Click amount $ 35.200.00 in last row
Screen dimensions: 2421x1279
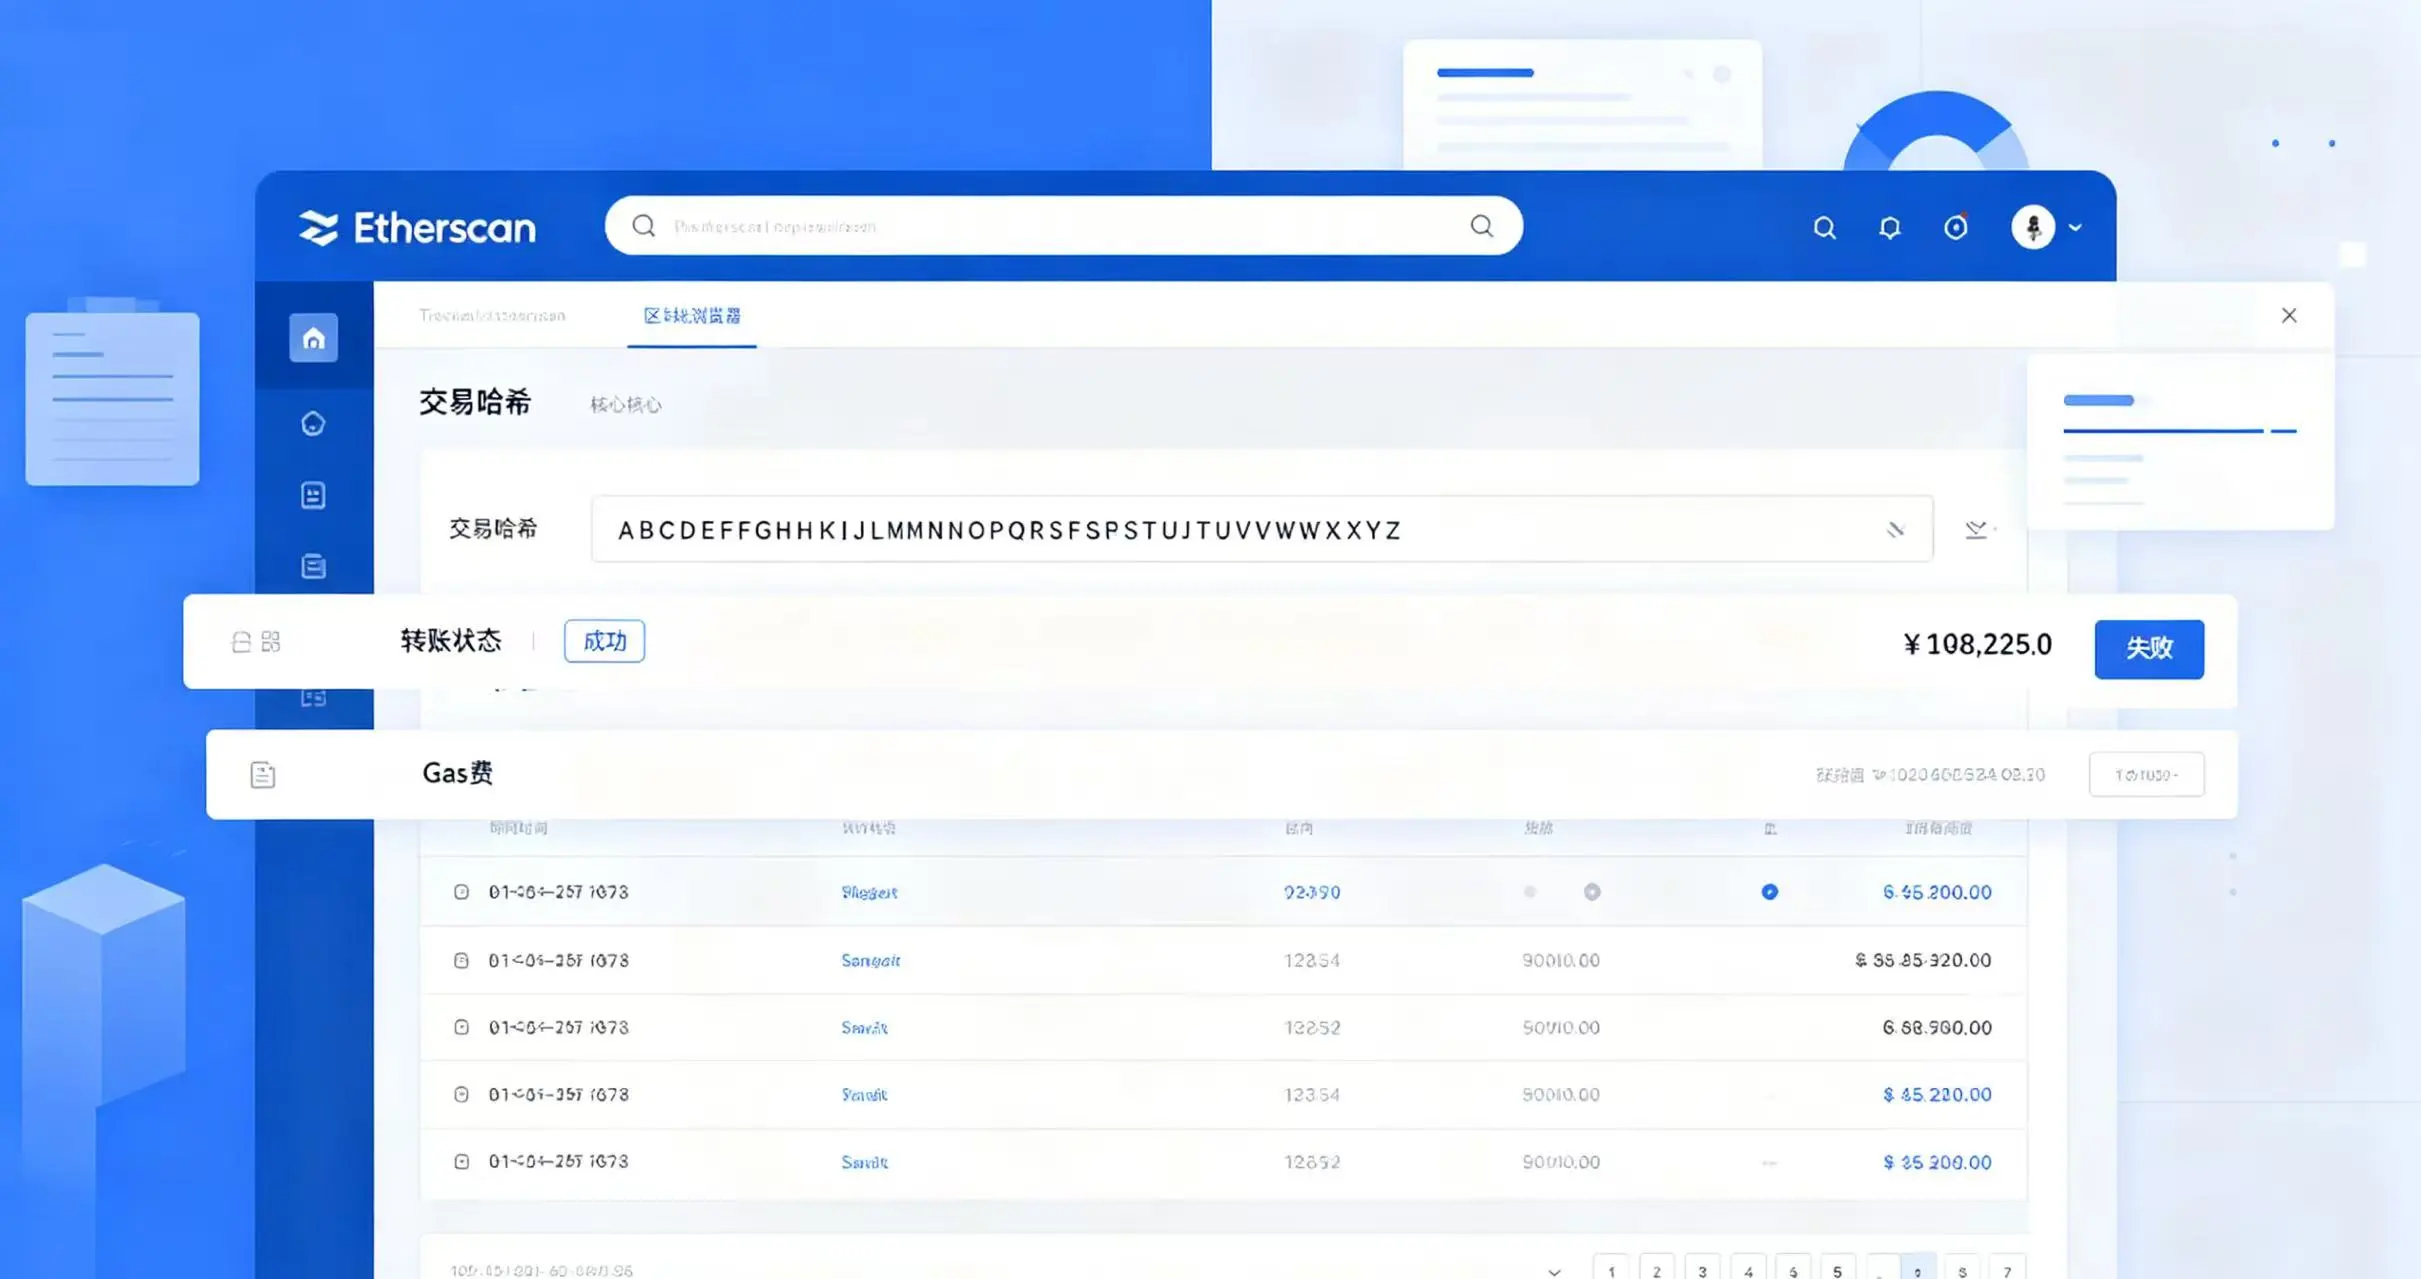(x=1937, y=1162)
